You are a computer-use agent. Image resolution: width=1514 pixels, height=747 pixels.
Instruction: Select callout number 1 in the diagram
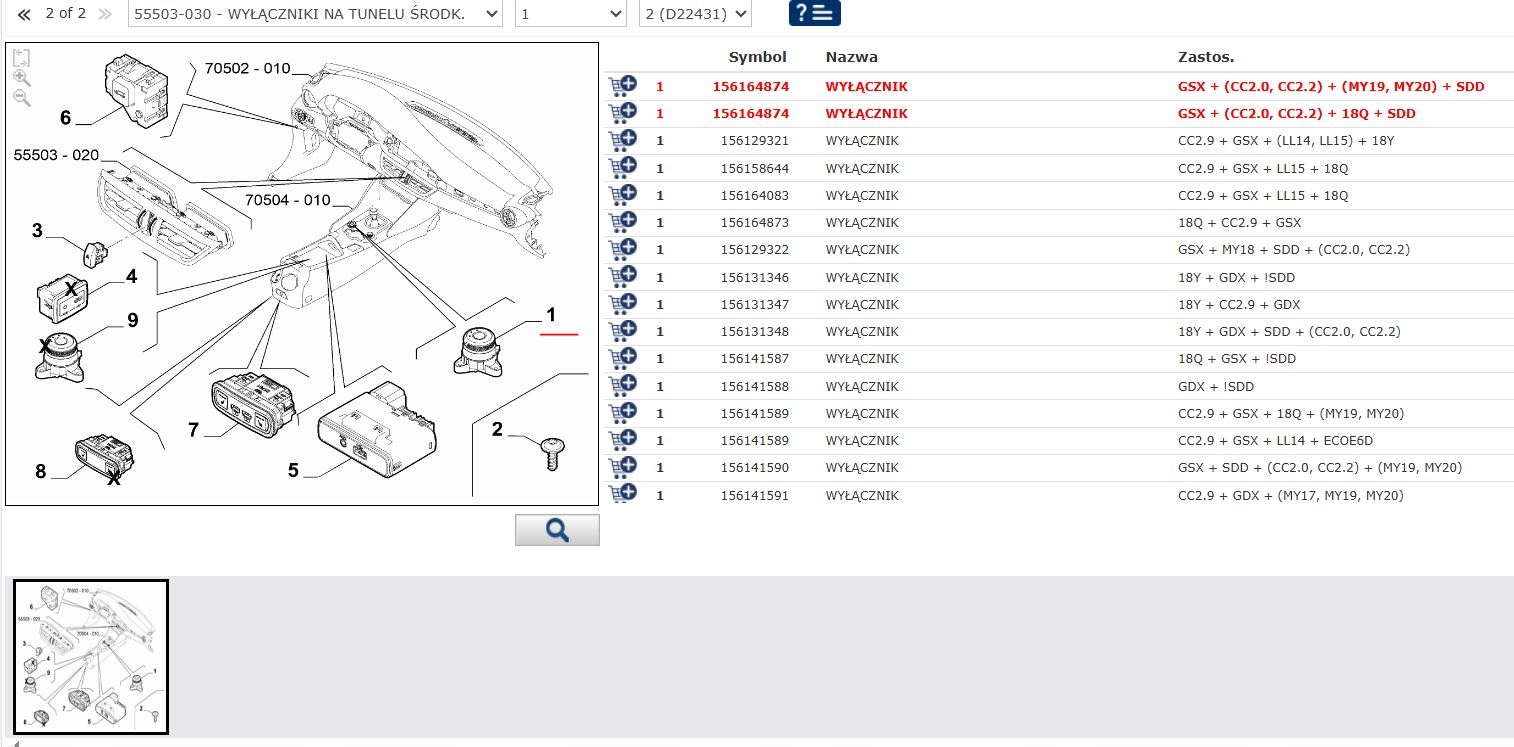[550, 314]
